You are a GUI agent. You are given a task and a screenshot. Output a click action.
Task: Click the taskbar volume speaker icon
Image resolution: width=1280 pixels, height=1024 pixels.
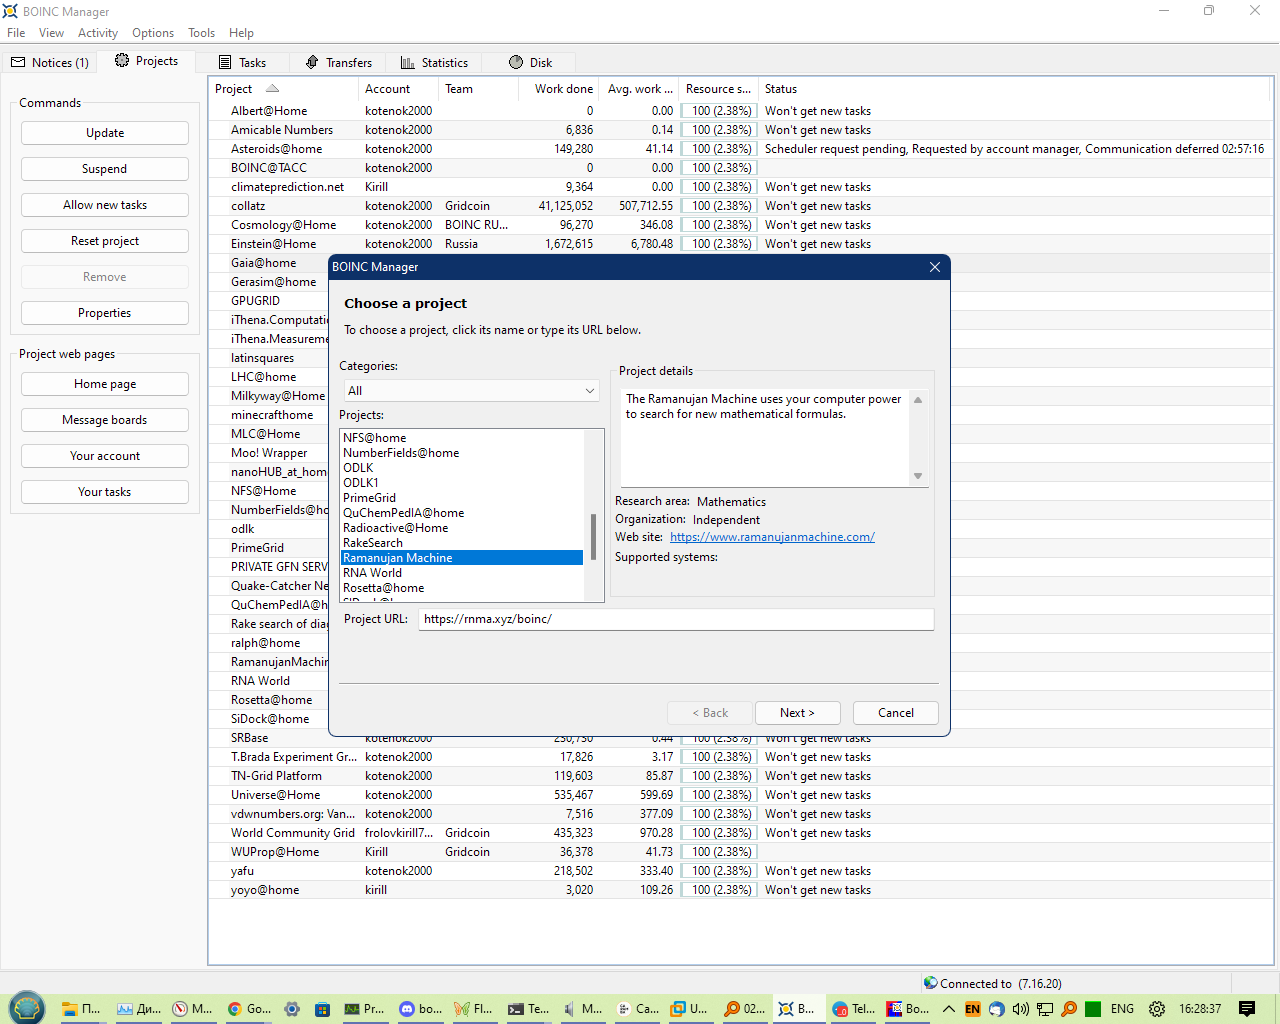pos(1021,1009)
